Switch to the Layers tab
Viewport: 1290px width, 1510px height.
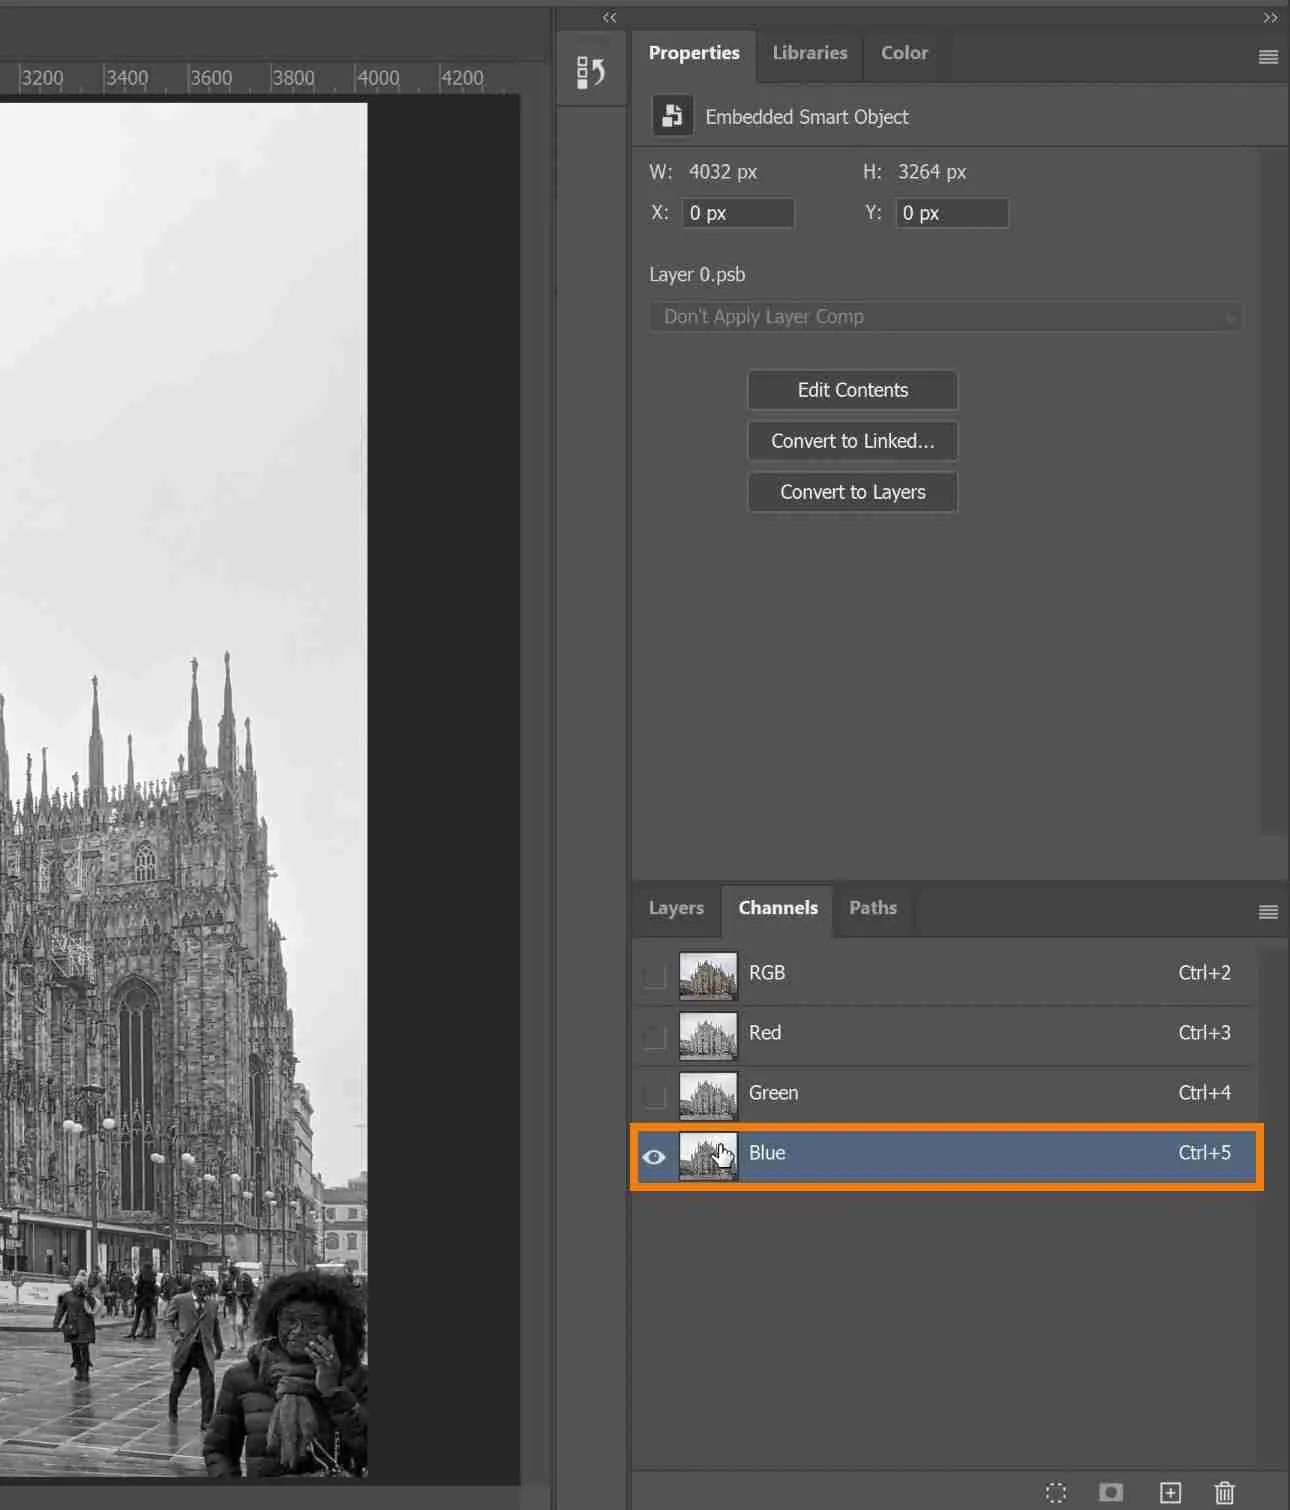click(x=676, y=908)
